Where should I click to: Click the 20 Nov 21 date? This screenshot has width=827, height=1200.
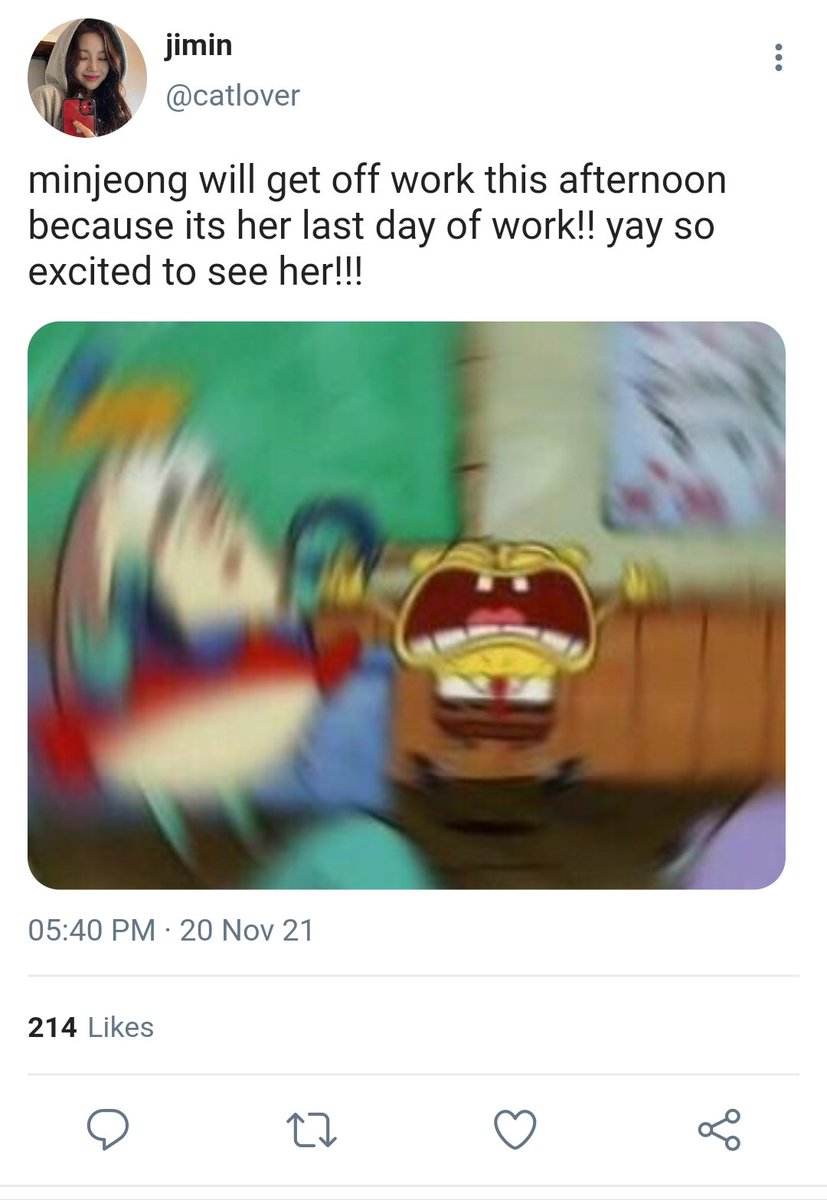(x=246, y=931)
